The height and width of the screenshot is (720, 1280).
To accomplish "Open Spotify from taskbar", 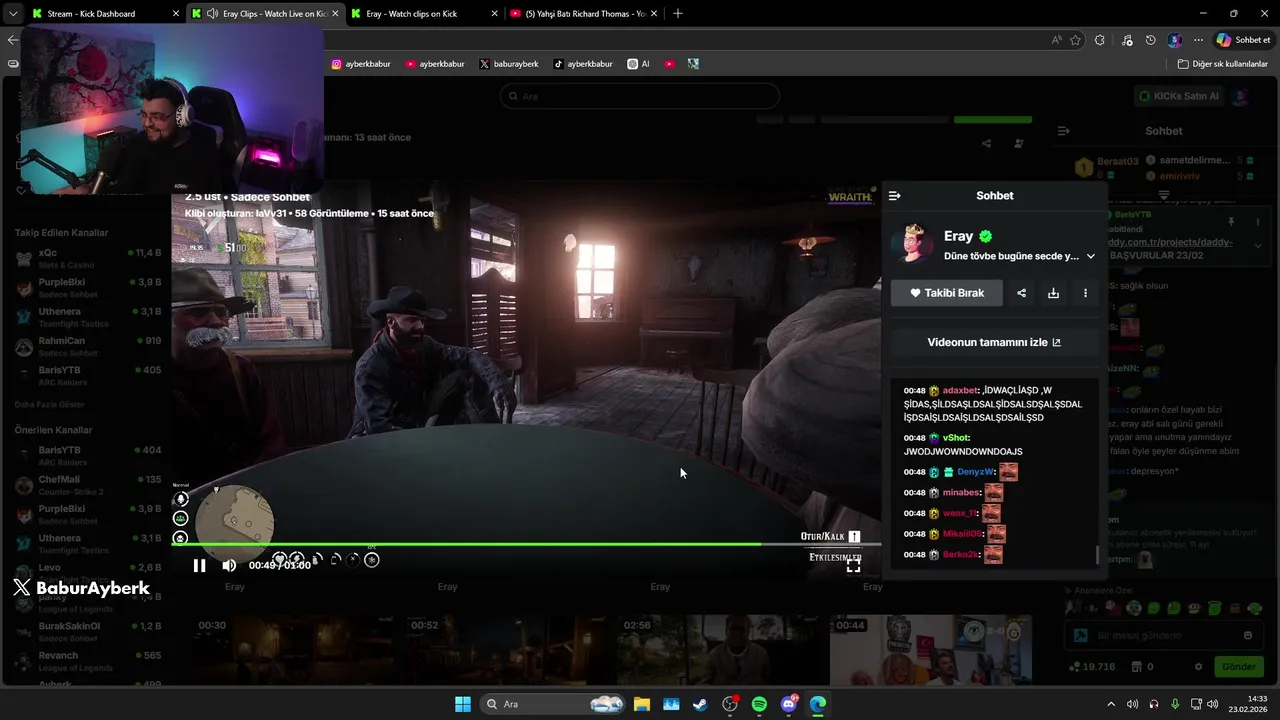I will 759,704.
